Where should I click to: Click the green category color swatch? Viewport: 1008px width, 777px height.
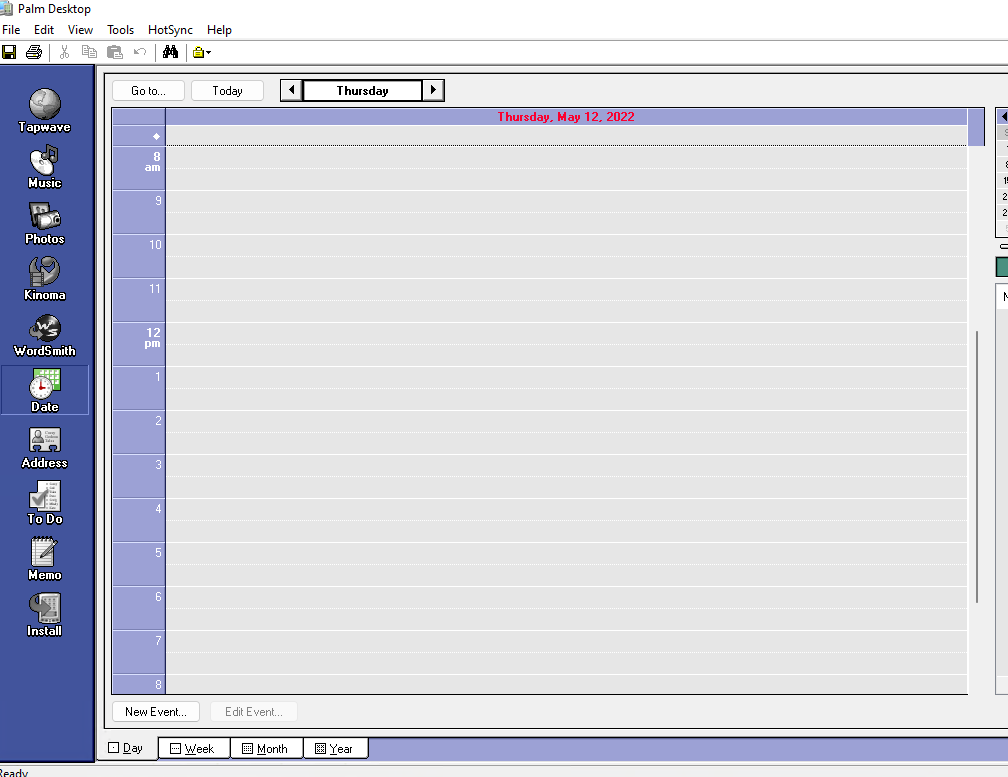1000,267
